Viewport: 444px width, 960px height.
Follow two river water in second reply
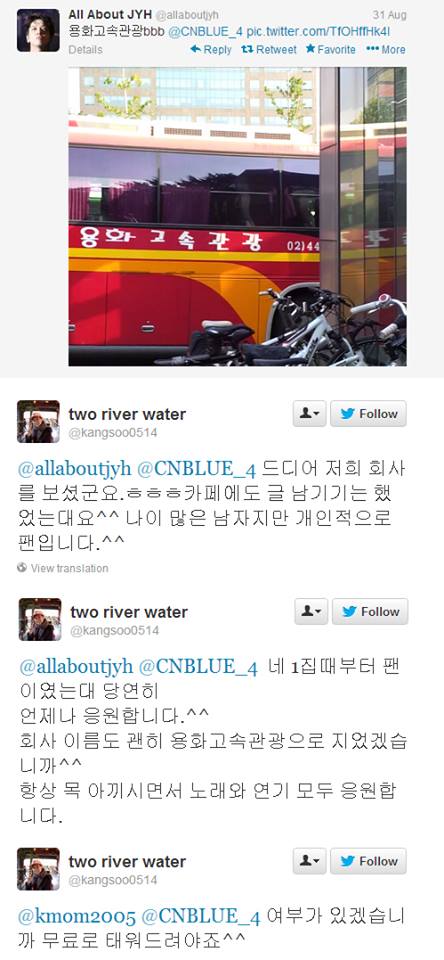pyautogui.click(x=370, y=612)
